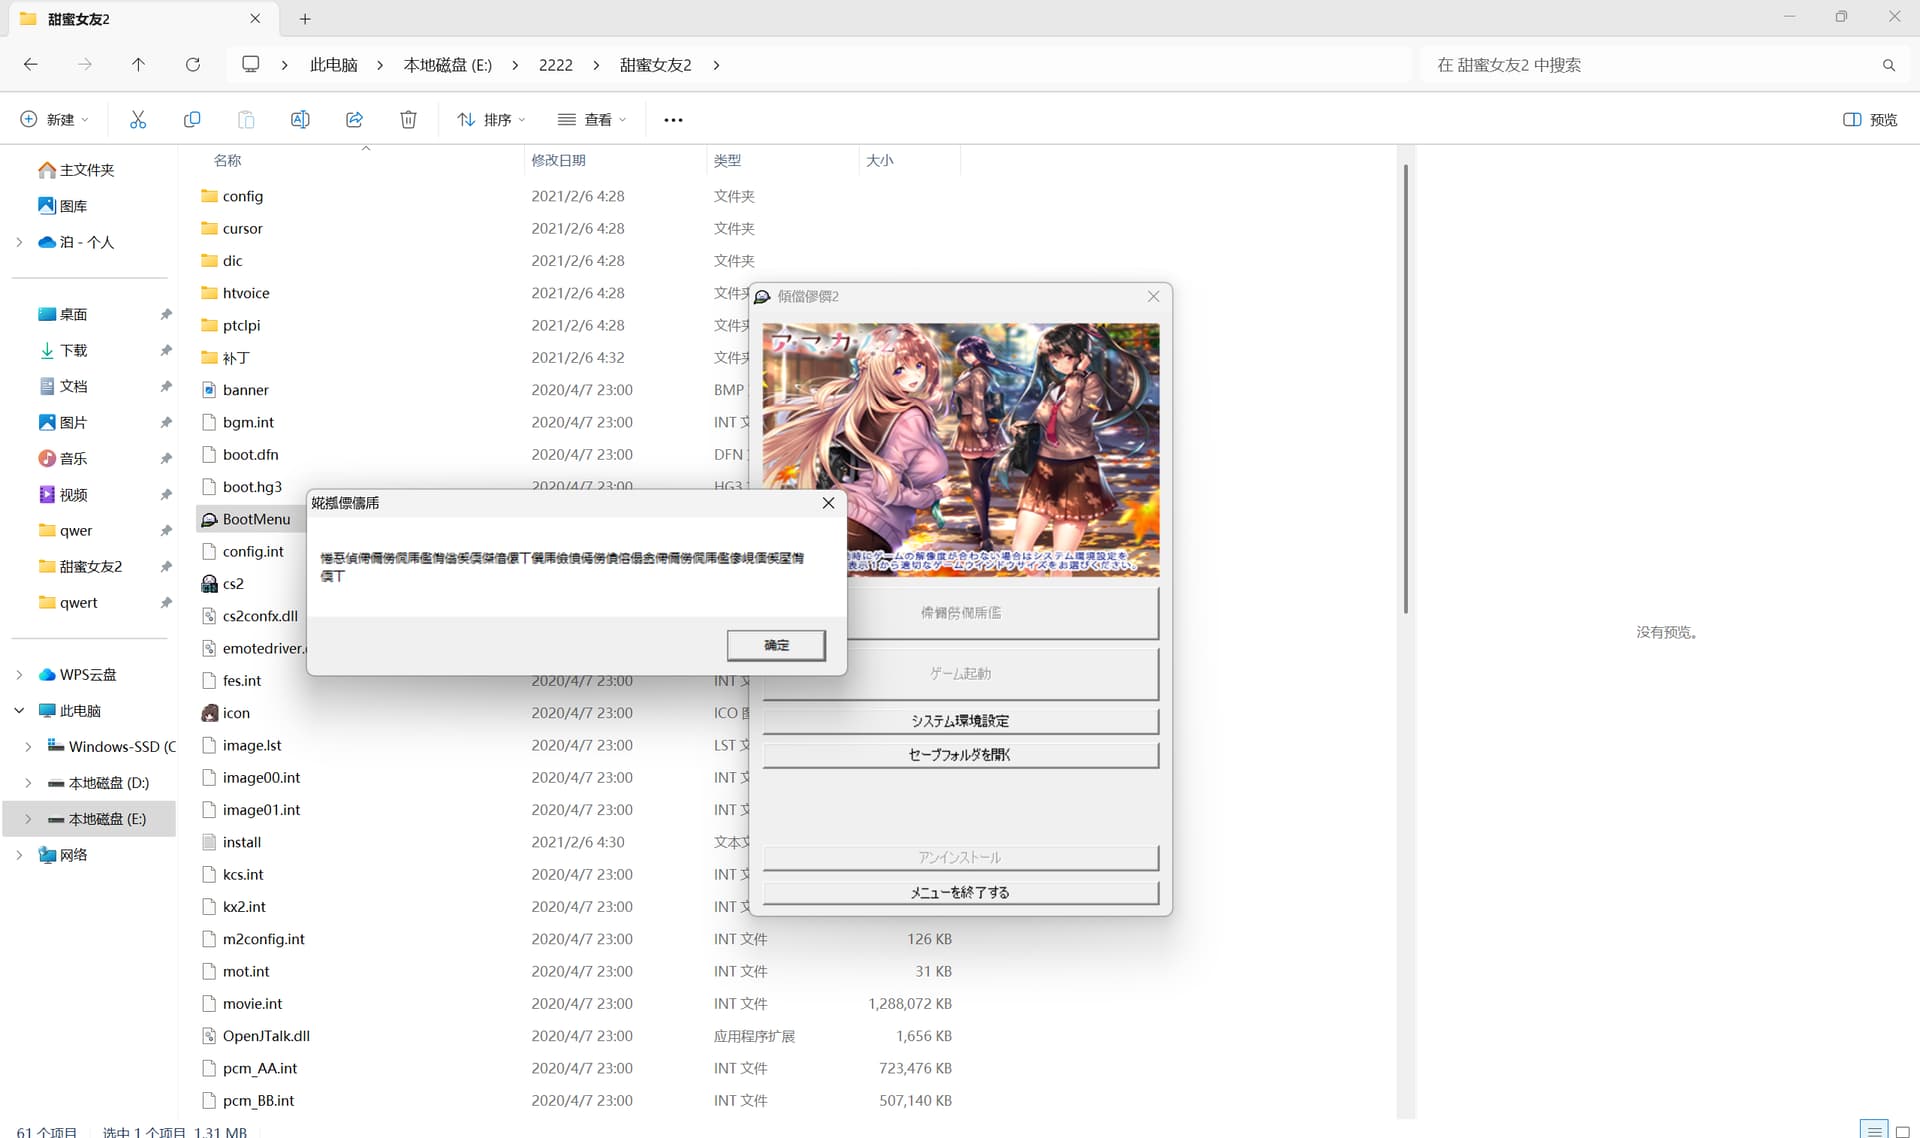Close the game launcher window
Viewport: 1920px width, 1138px height.
pyautogui.click(x=1153, y=296)
